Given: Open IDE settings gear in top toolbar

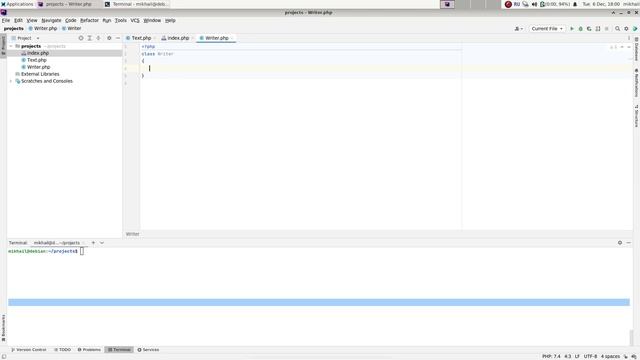Looking at the screenshot, I should [626, 29].
